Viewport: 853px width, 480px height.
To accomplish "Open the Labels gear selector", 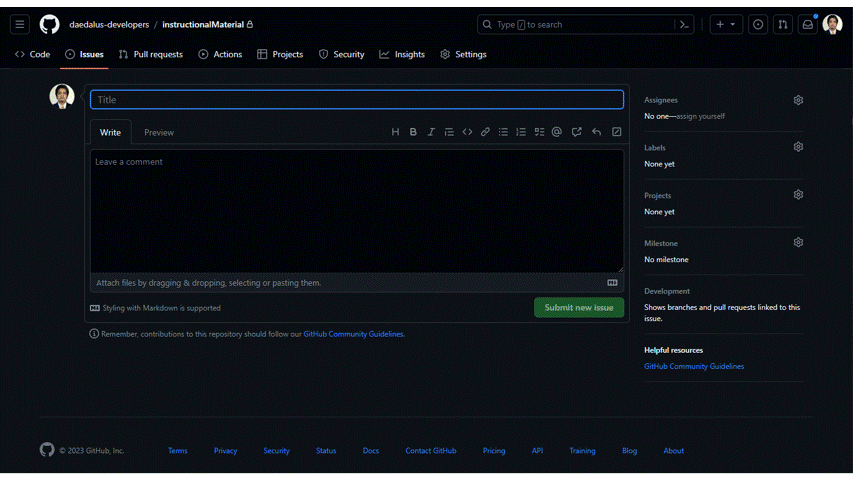I will (x=798, y=147).
